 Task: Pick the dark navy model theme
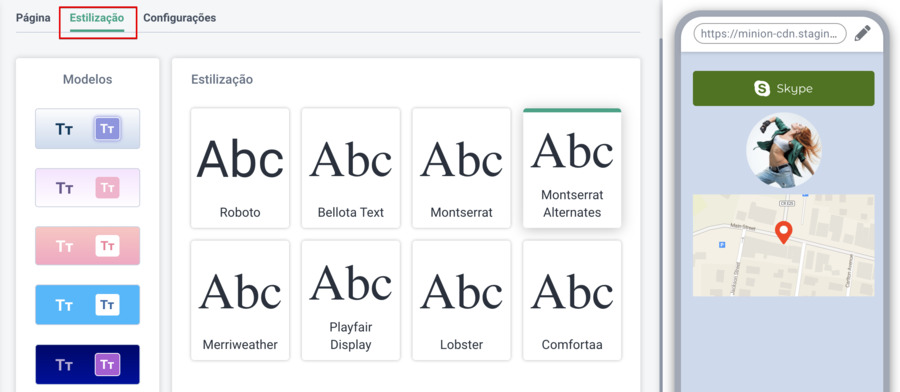[x=87, y=364]
